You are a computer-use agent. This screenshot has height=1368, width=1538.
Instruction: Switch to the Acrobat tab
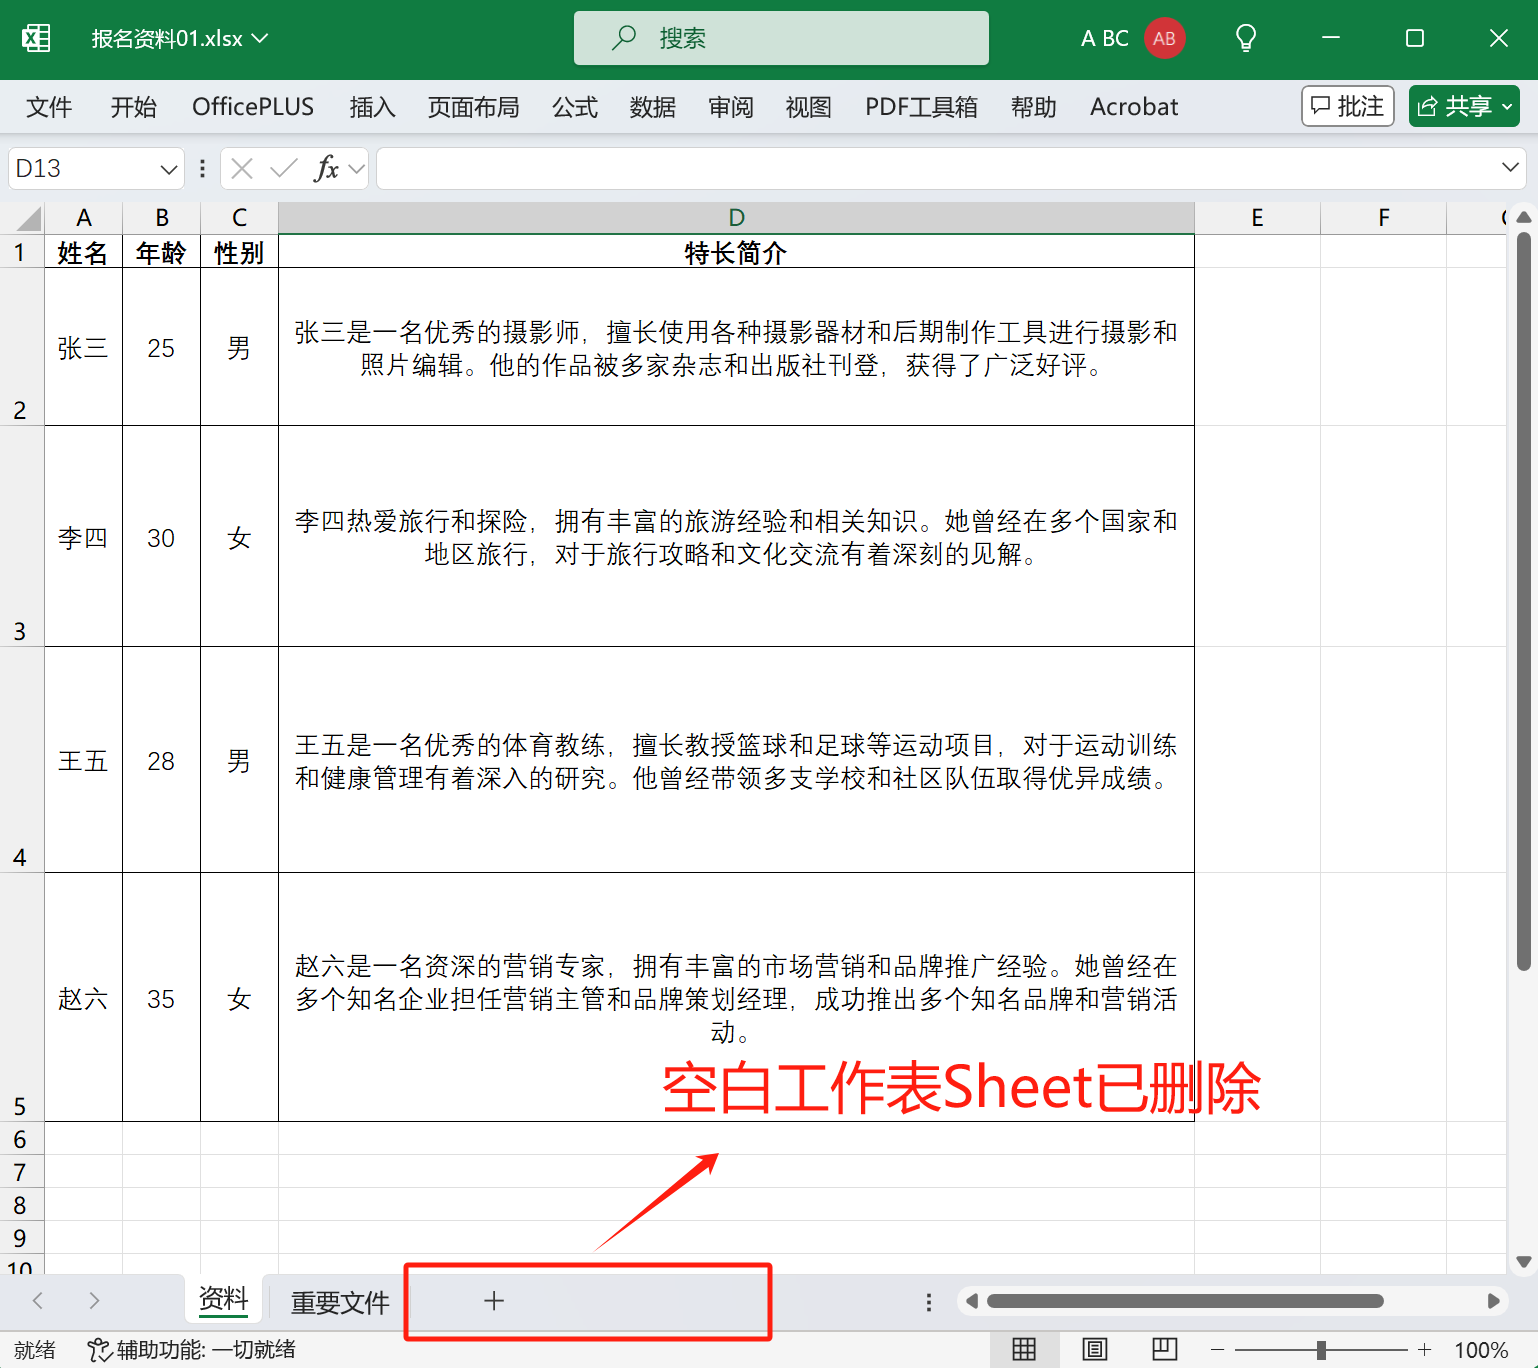[1134, 107]
